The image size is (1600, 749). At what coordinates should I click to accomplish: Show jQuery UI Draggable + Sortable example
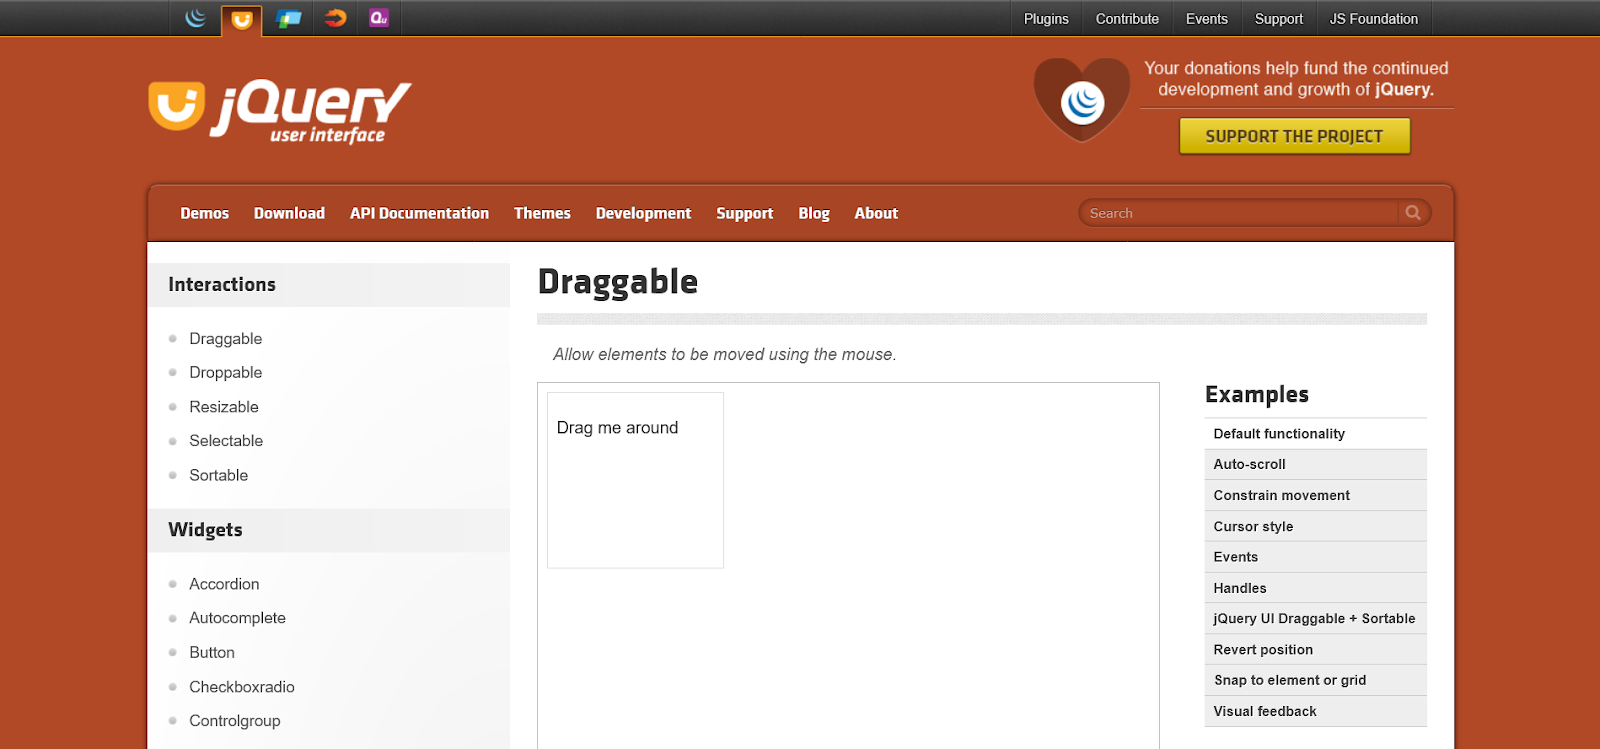click(1316, 619)
